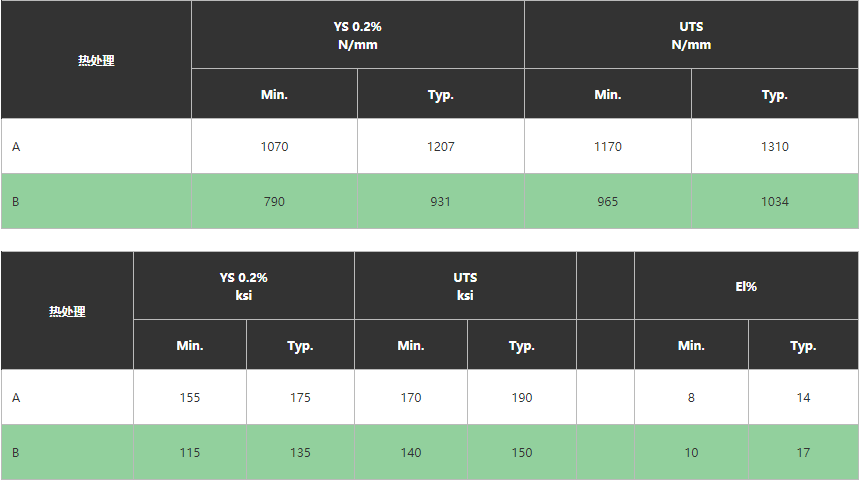
Task: Select the cell with value 1070
Action: [274, 147]
